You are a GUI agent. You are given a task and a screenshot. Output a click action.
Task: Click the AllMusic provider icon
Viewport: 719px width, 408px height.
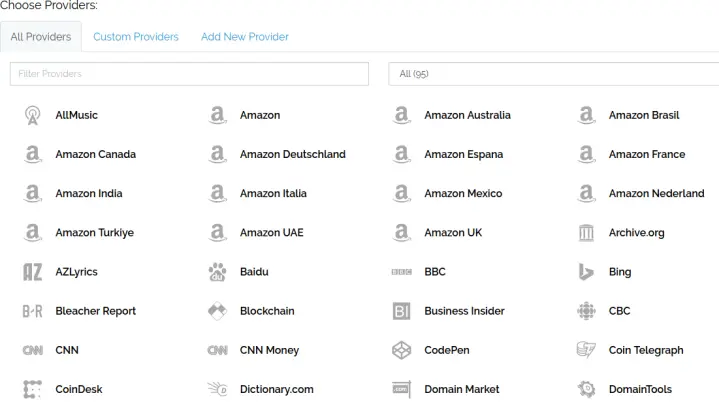tap(33, 115)
